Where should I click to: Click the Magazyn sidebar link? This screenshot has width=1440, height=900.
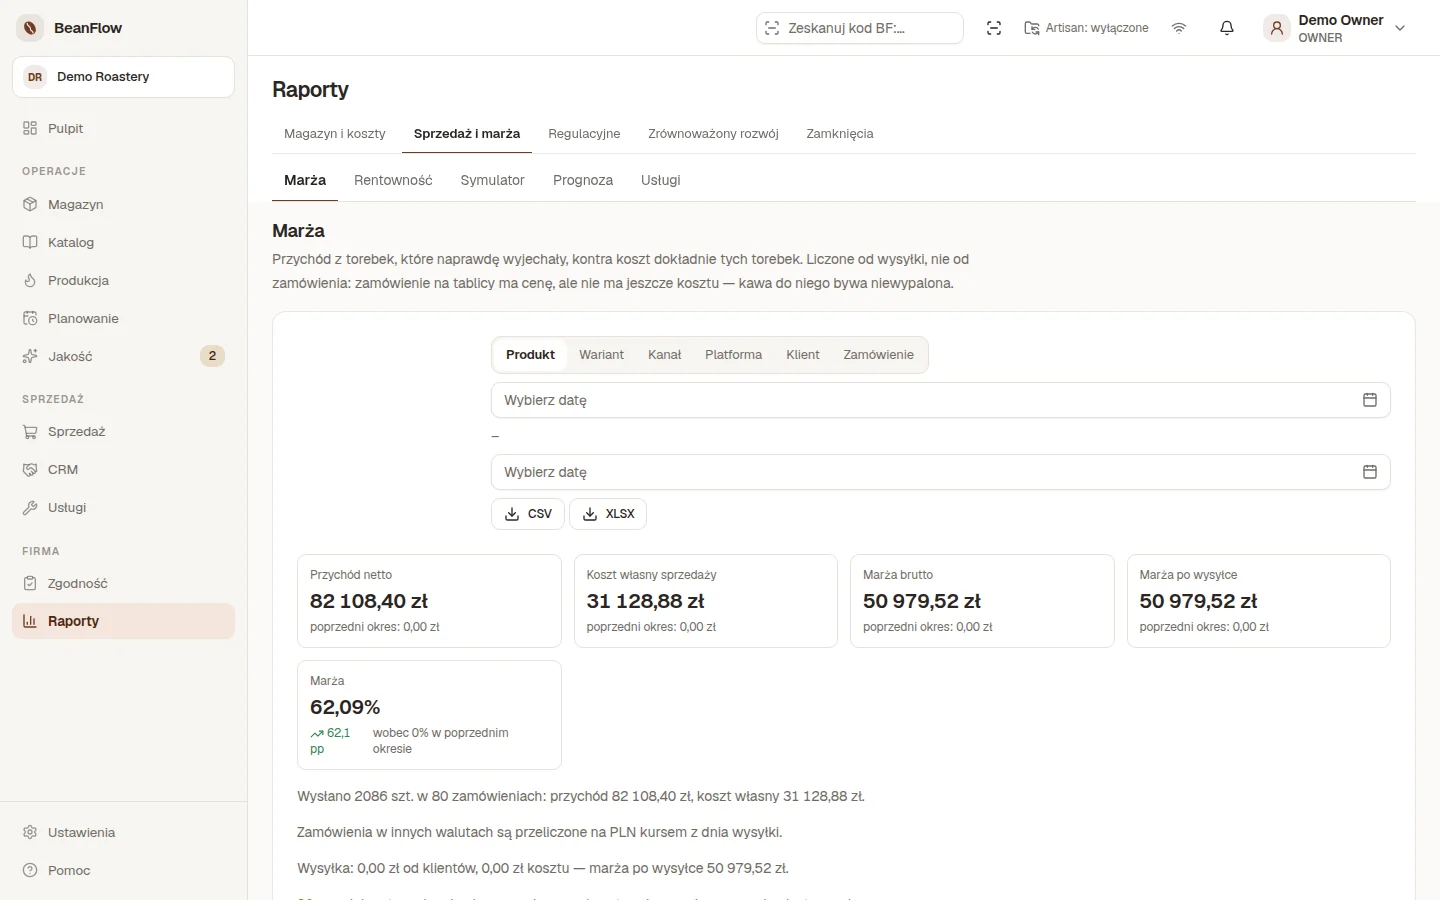tap(123, 204)
